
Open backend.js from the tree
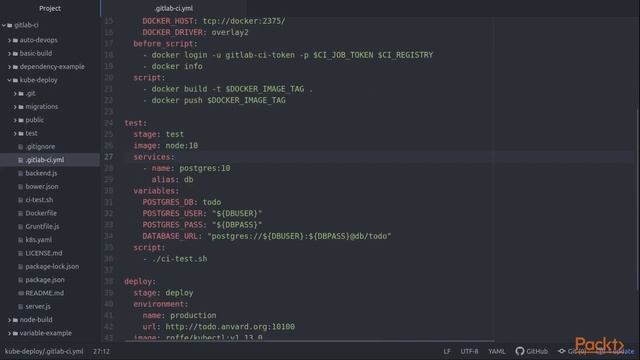coord(41,173)
